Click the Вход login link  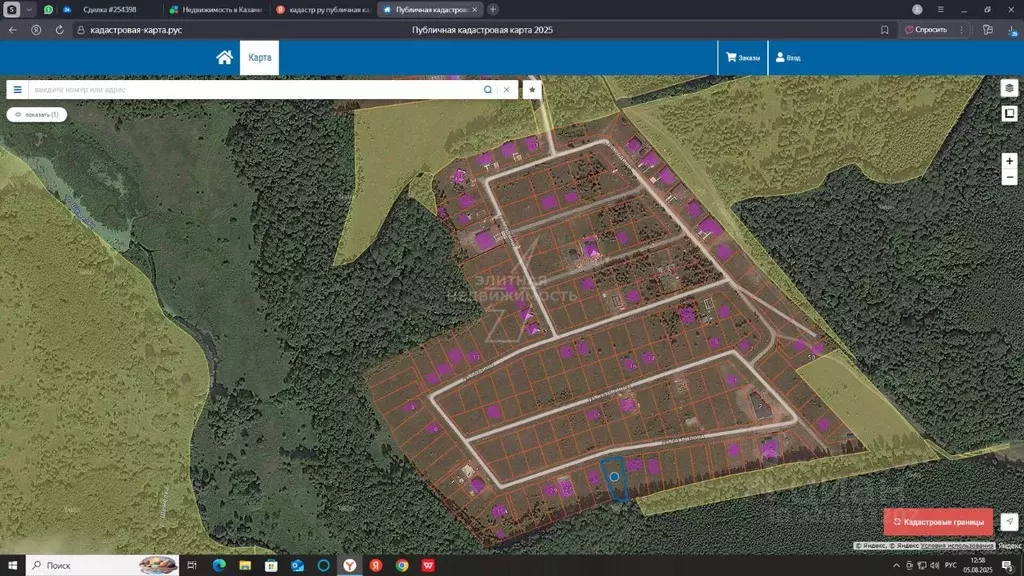click(788, 58)
